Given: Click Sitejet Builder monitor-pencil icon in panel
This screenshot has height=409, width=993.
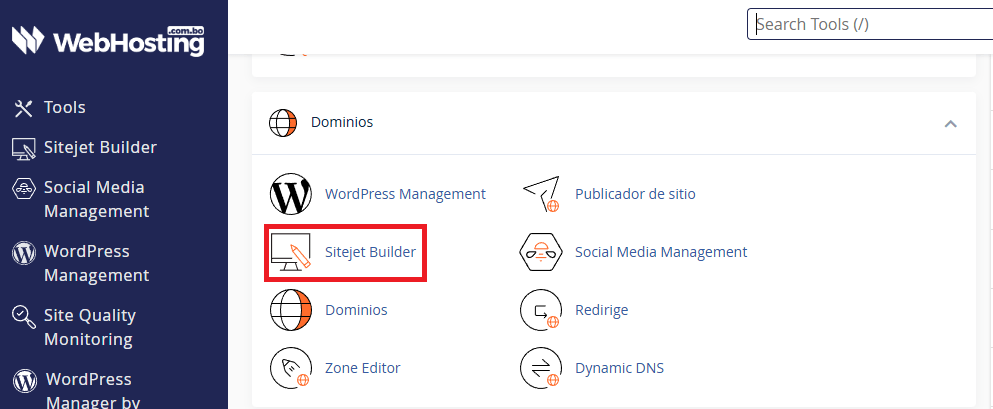Looking at the screenshot, I should 291,252.
